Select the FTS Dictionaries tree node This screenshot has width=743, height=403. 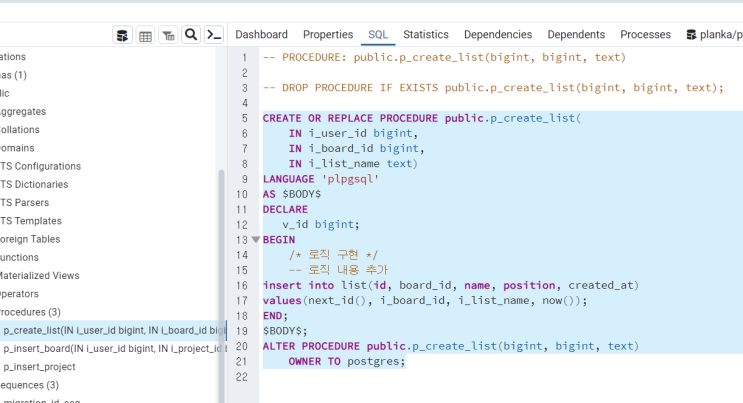click(x=34, y=184)
